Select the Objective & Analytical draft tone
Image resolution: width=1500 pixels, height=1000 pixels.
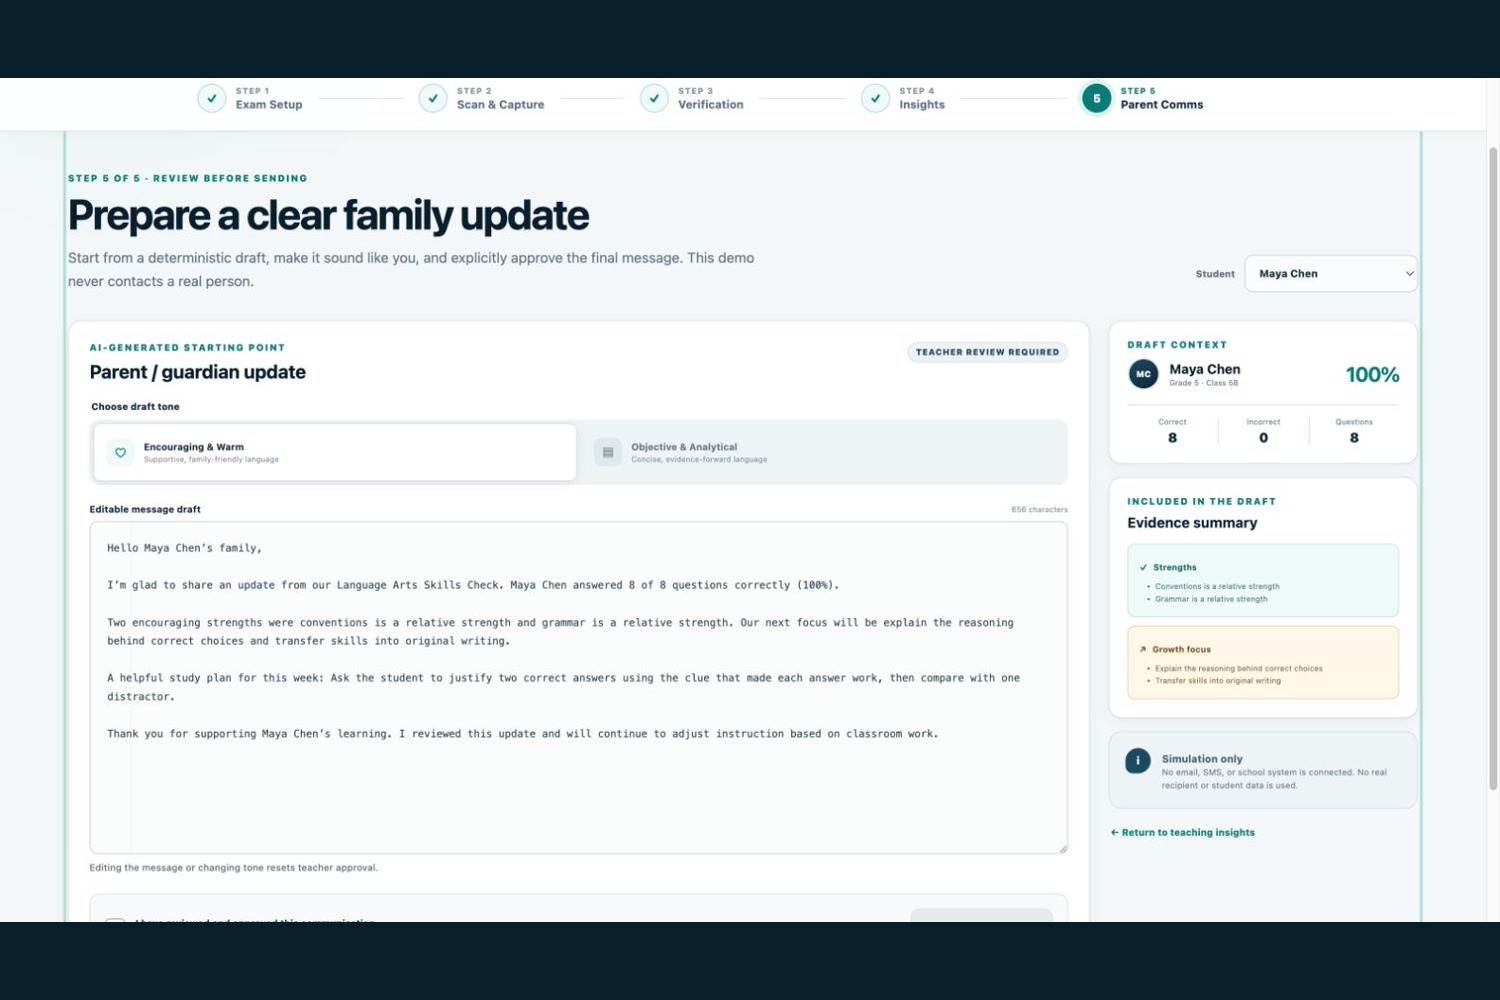tap(823, 452)
